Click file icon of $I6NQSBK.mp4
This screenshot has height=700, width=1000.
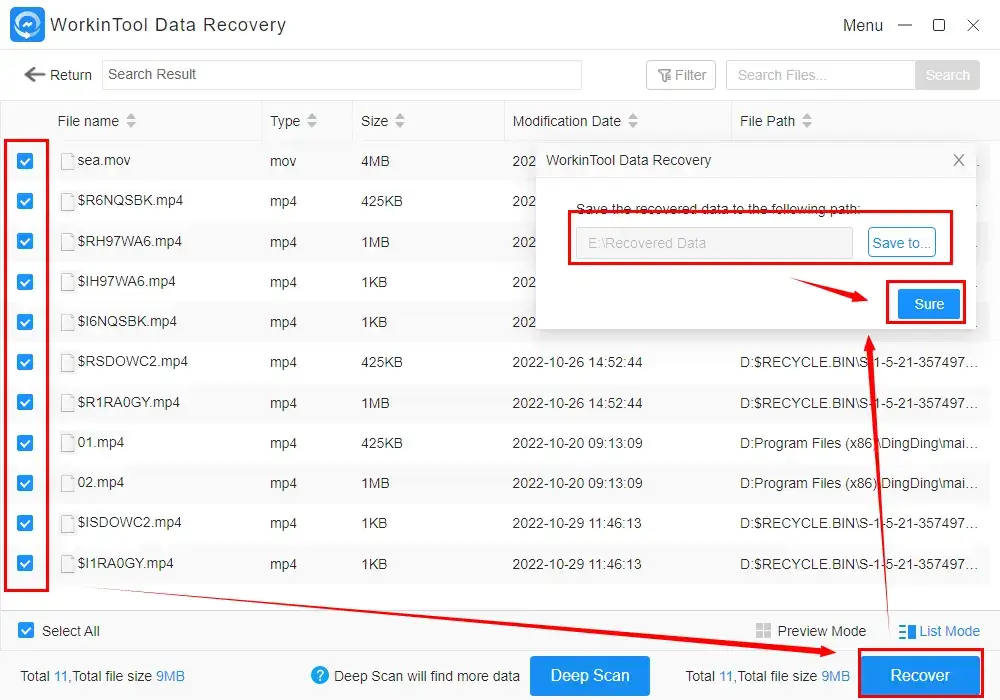pyautogui.click(x=67, y=322)
